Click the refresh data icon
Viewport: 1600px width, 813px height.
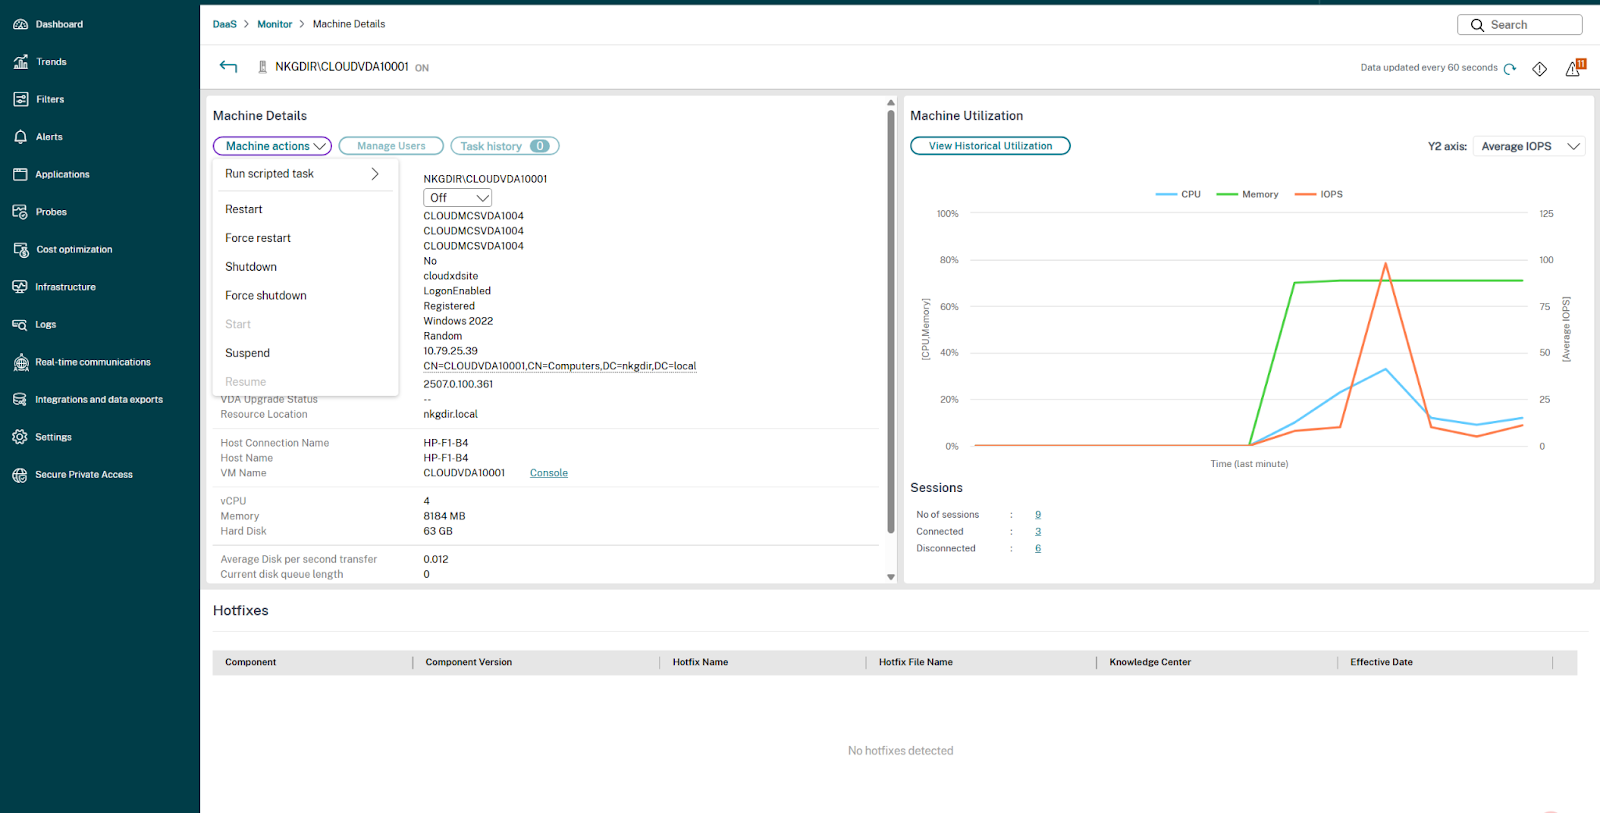point(1510,68)
